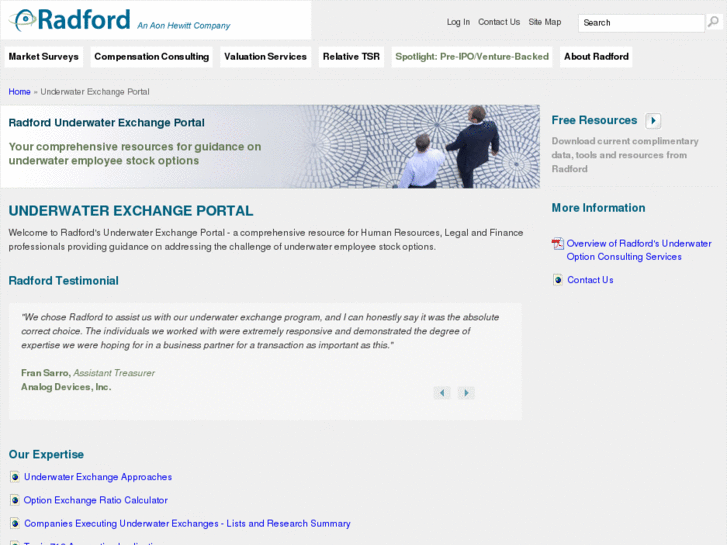The height and width of the screenshot is (545, 727).
Task: Open Spotlight: Pre-IPO/Venture-Backed menu
Action: (x=472, y=57)
